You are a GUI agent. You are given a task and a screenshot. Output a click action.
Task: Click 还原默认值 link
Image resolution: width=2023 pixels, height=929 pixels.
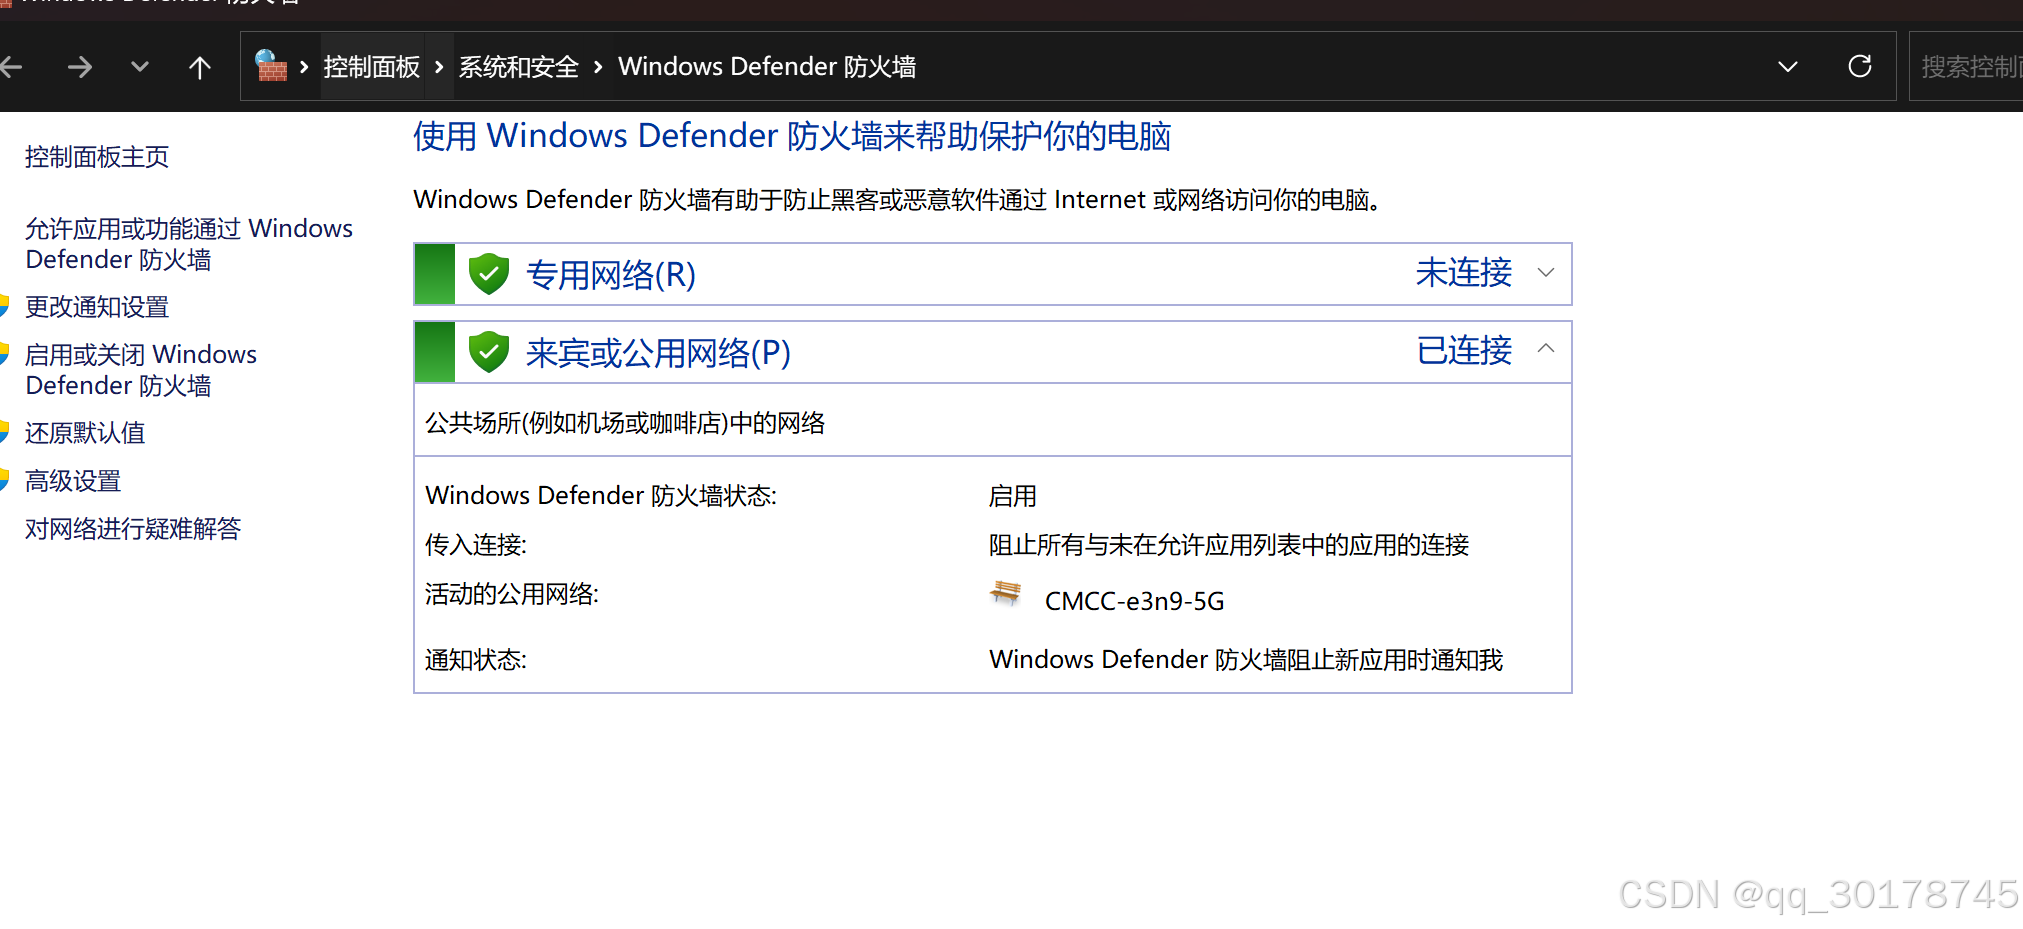[x=85, y=433]
